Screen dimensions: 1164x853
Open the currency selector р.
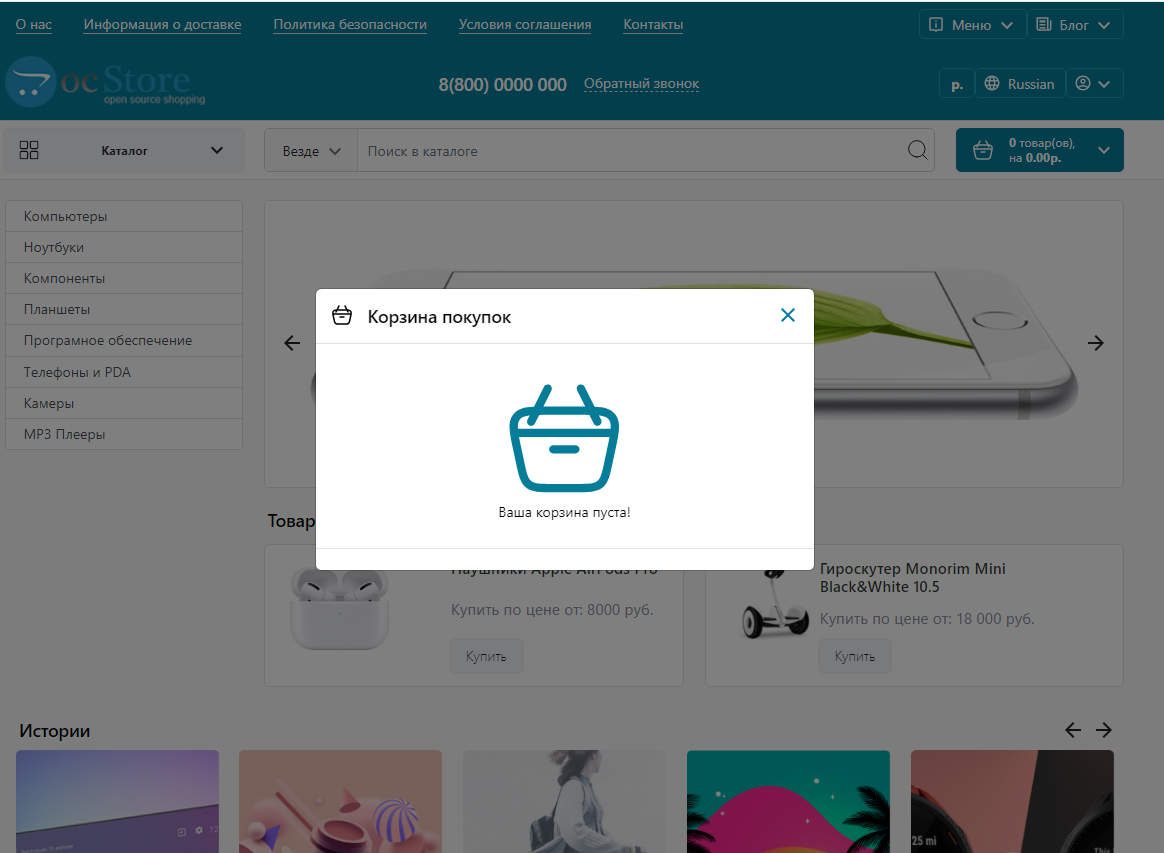957,84
